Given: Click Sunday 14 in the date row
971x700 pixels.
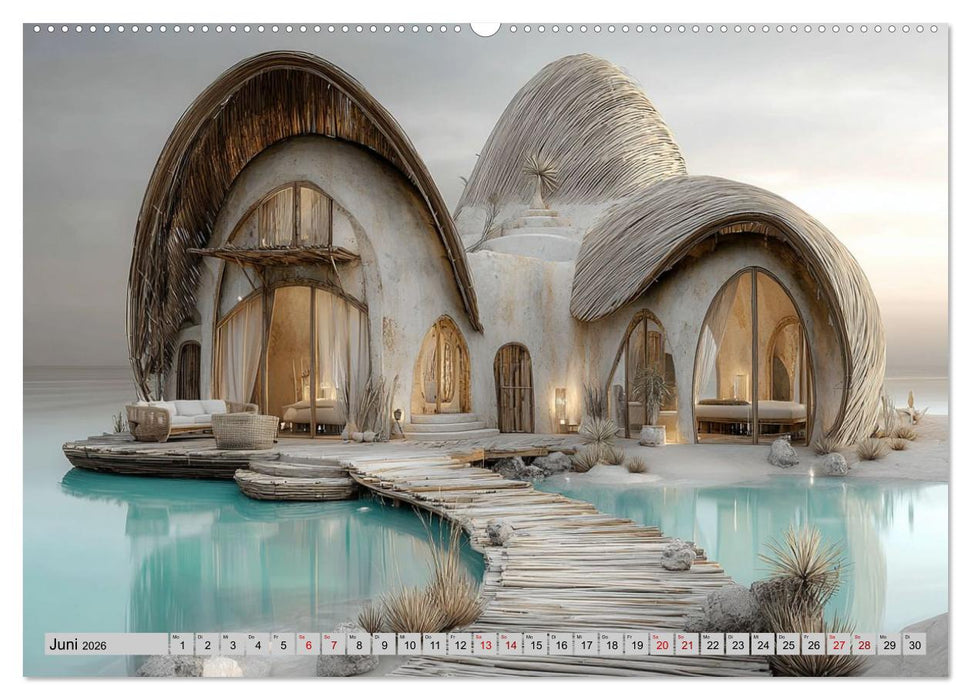Looking at the screenshot, I should [x=511, y=645].
